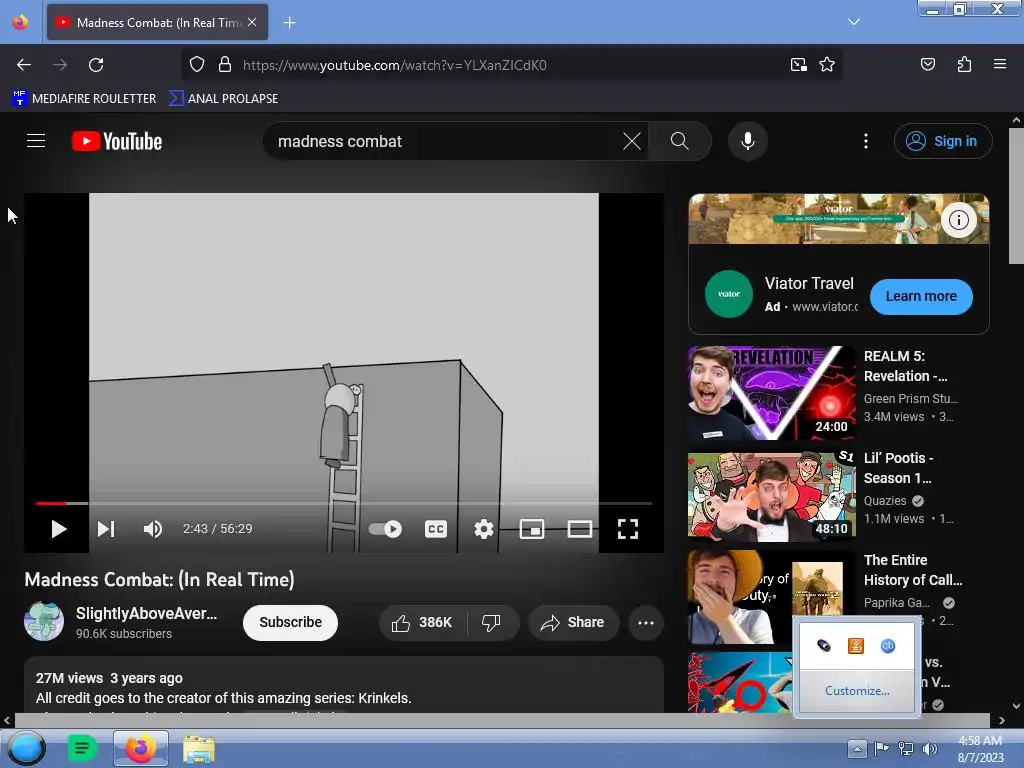Open the tracking protection shield icon

pyautogui.click(x=197, y=65)
